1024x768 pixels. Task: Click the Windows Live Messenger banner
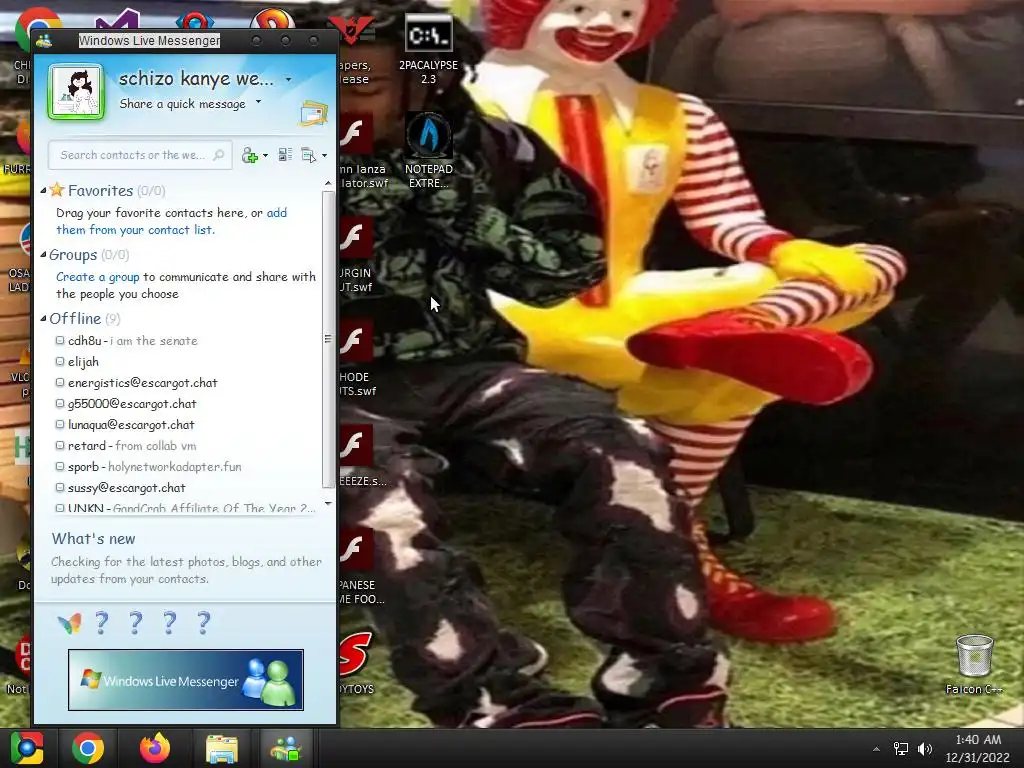185,680
